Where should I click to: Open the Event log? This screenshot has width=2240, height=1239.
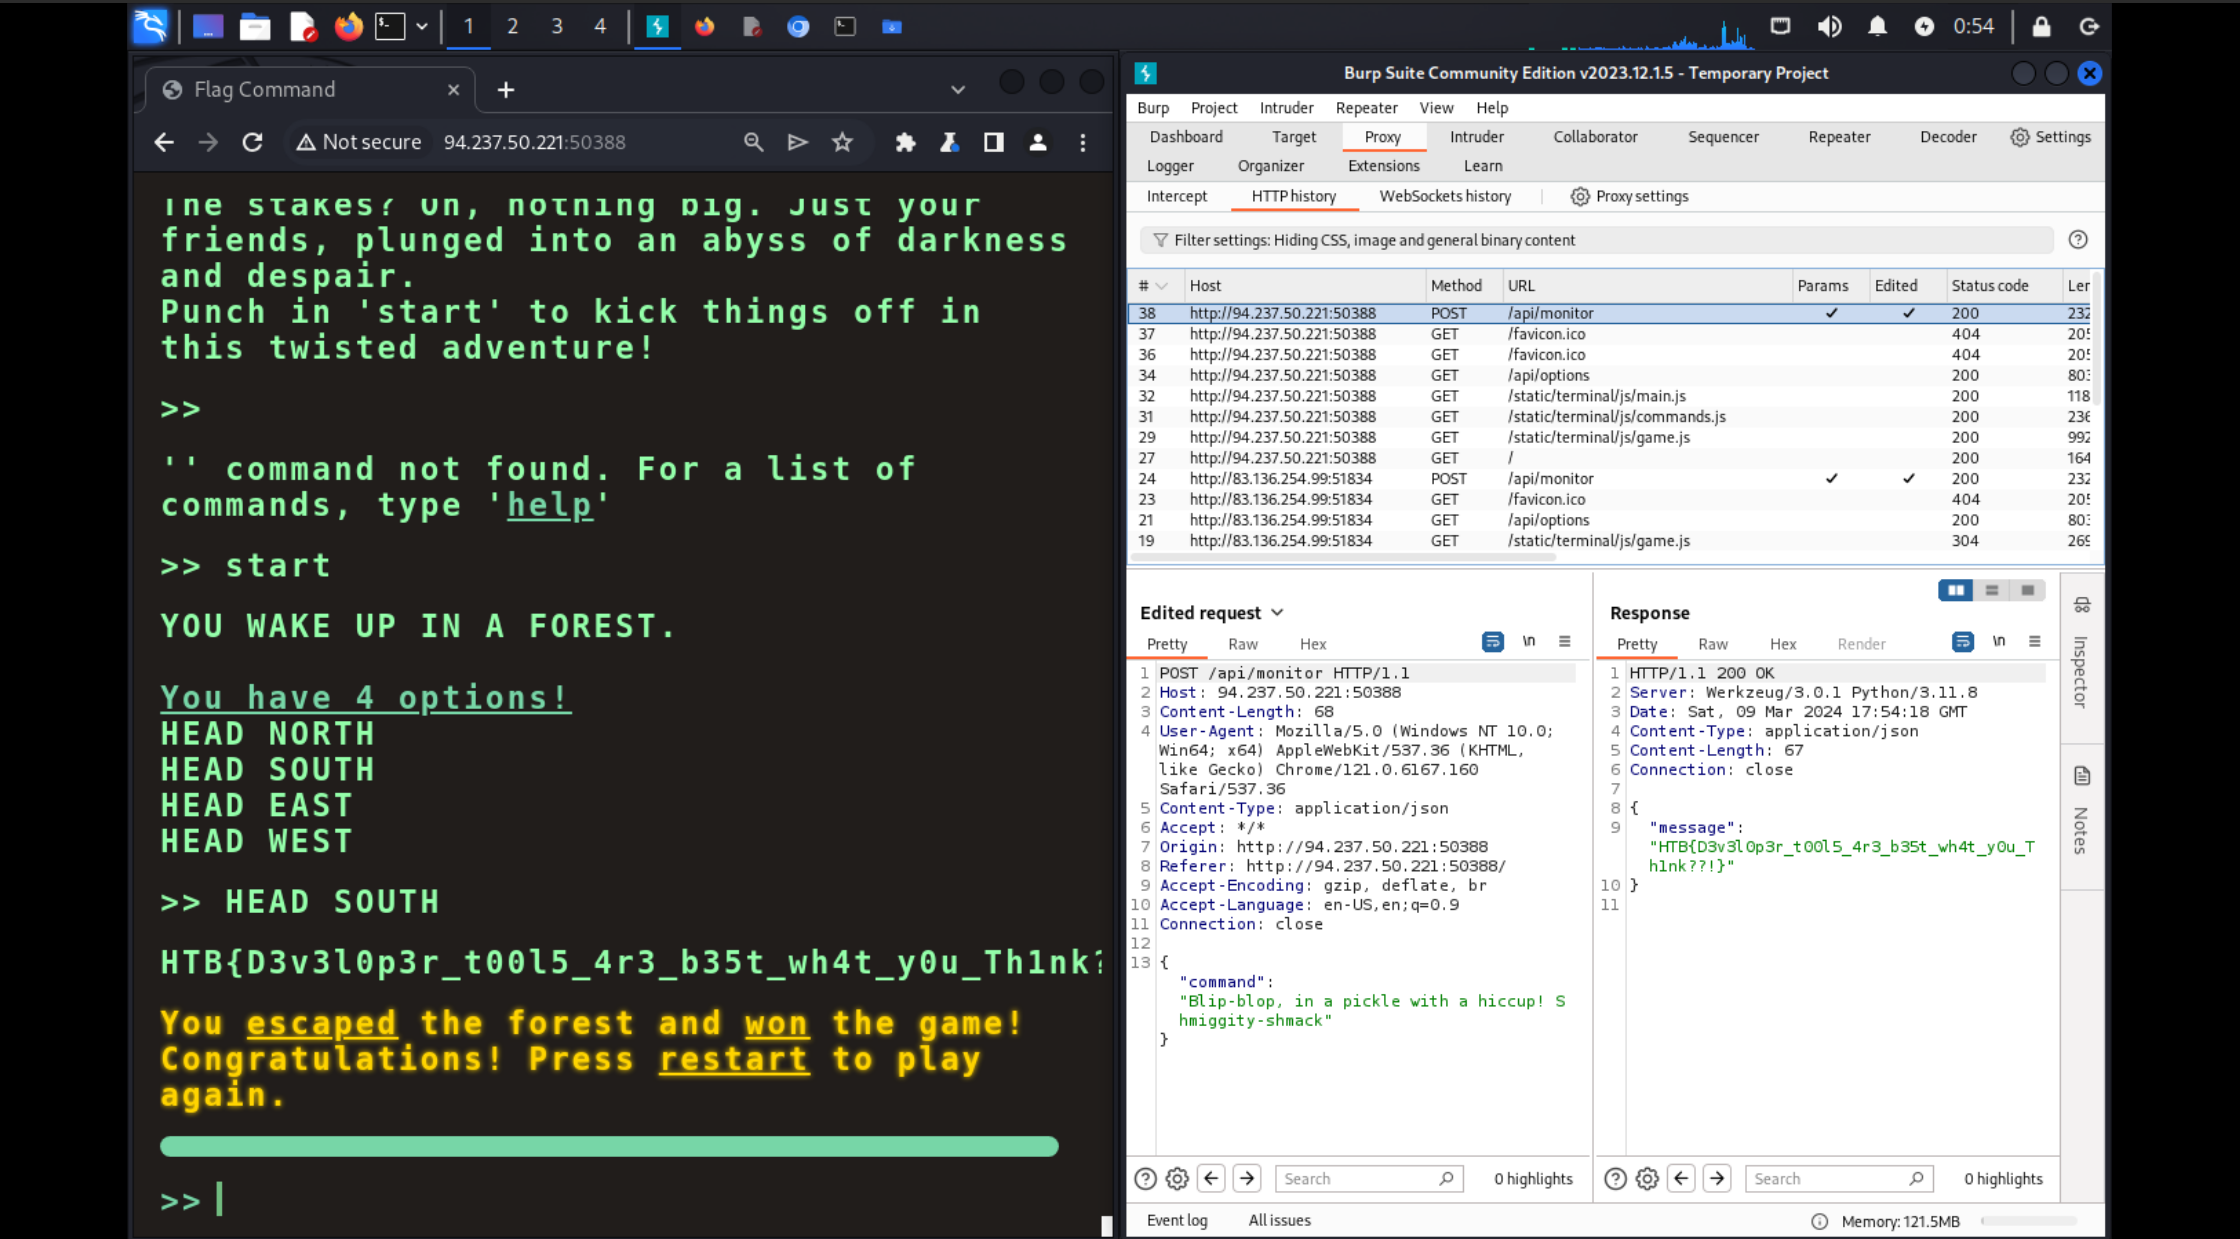tap(1177, 1220)
